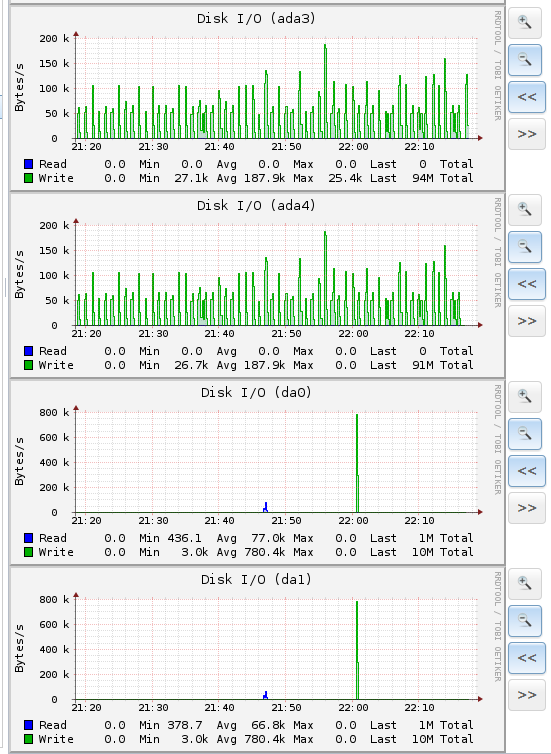Screen dimensions: 551x754
Task: Zoom in on the ada3 disk graph
Action: click(525, 22)
